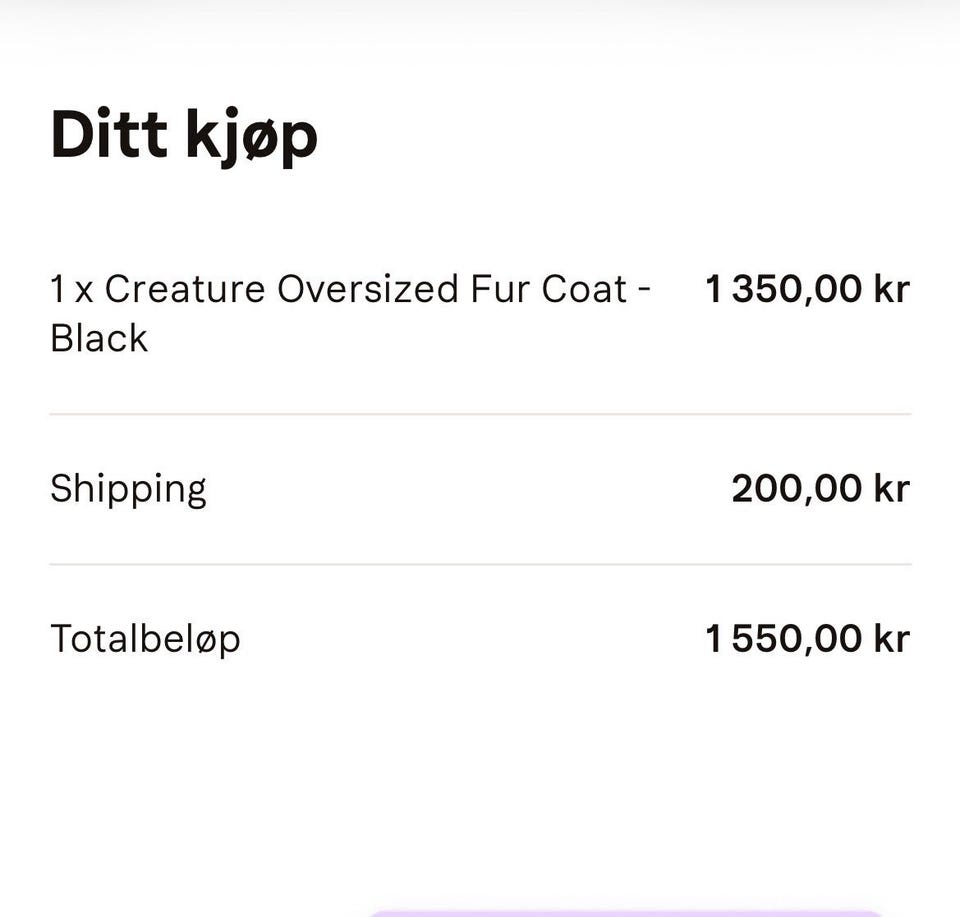This screenshot has width=960, height=917.
Task: Click the 'kr' currency after 200,00
Action: pos(892,488)
